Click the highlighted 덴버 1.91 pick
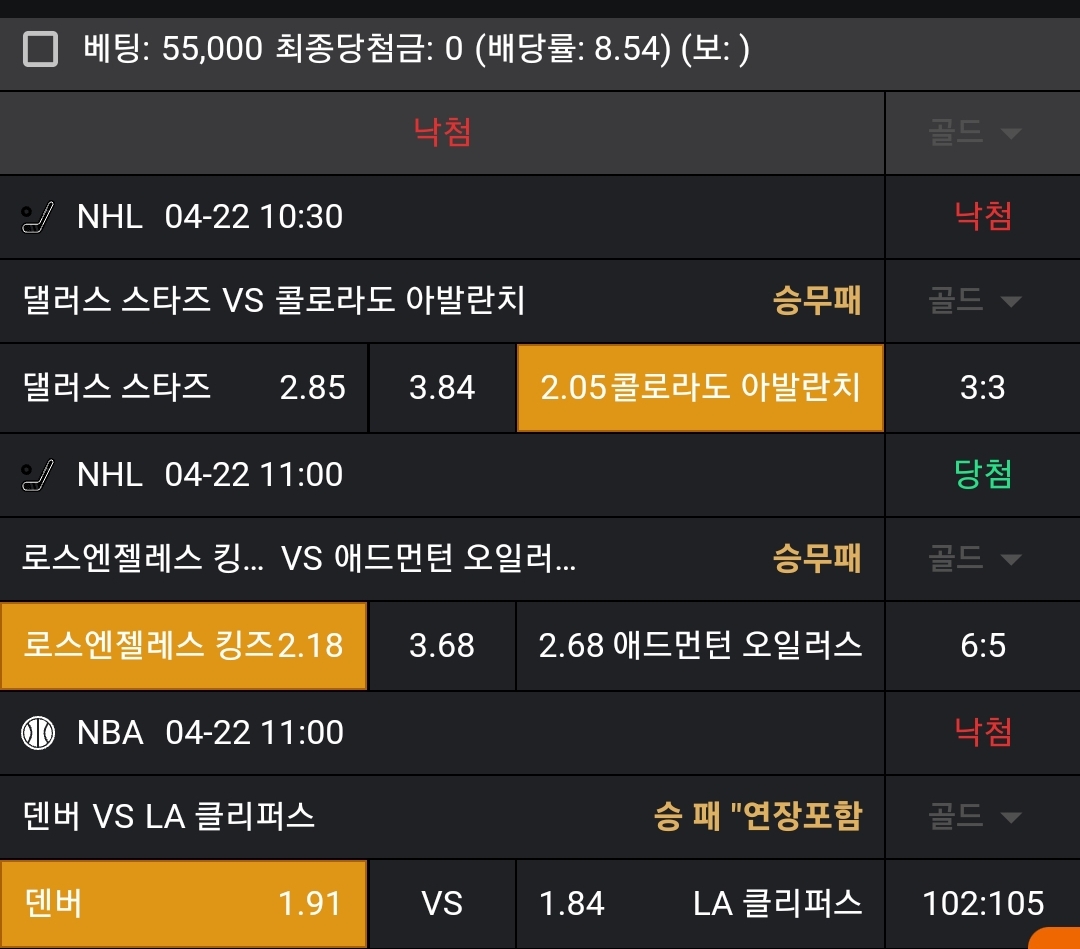The image size is (1080, 949). click(184, 904)
